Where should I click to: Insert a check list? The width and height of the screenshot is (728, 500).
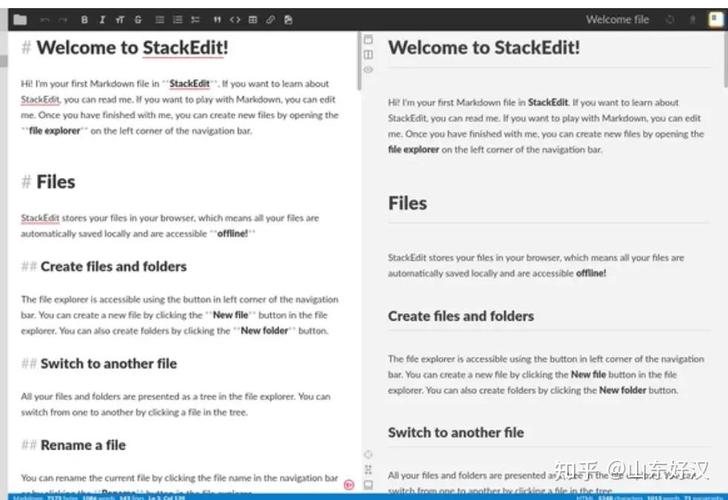[x=195, y=19]
